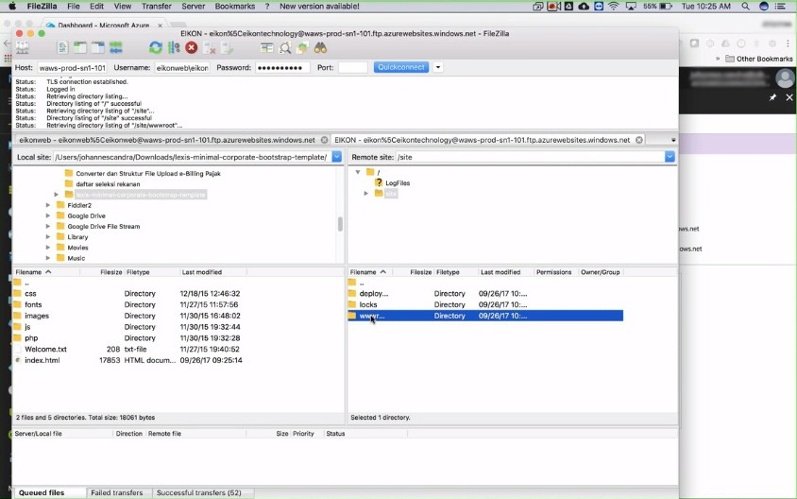Click the green Refresh file lists icon
Image resolution: width=797 pixels, height=499 pixels.
[156, 48]
